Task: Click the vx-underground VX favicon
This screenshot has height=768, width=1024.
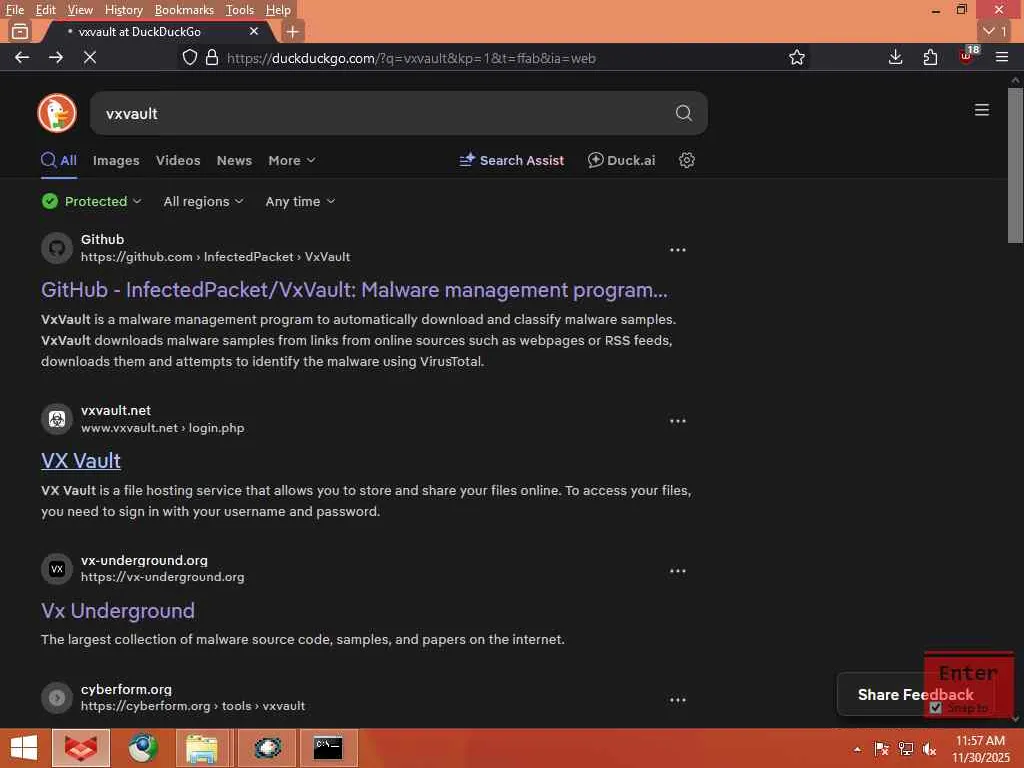Action: (x=57, y=569)
